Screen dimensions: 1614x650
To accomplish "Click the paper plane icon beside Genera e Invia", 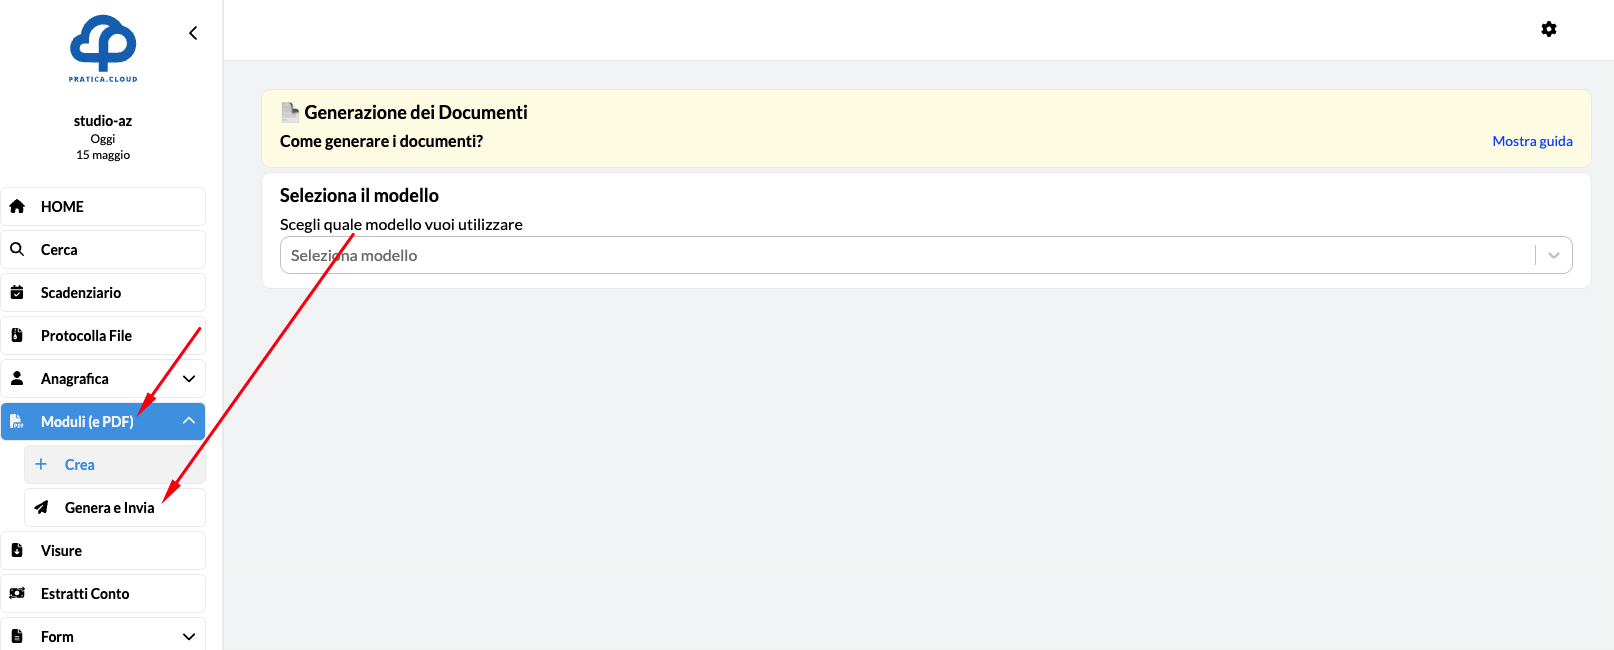I will pos(41,507).
